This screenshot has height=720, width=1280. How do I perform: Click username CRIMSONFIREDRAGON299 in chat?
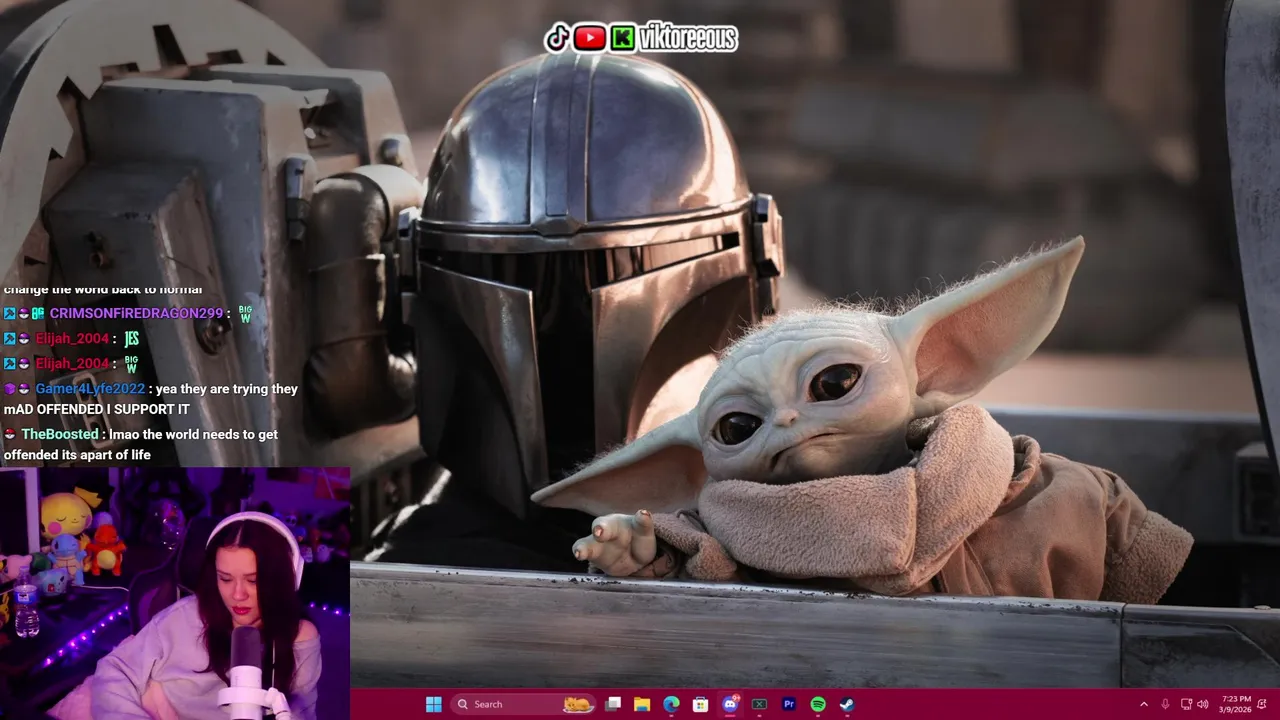(136, 313)
